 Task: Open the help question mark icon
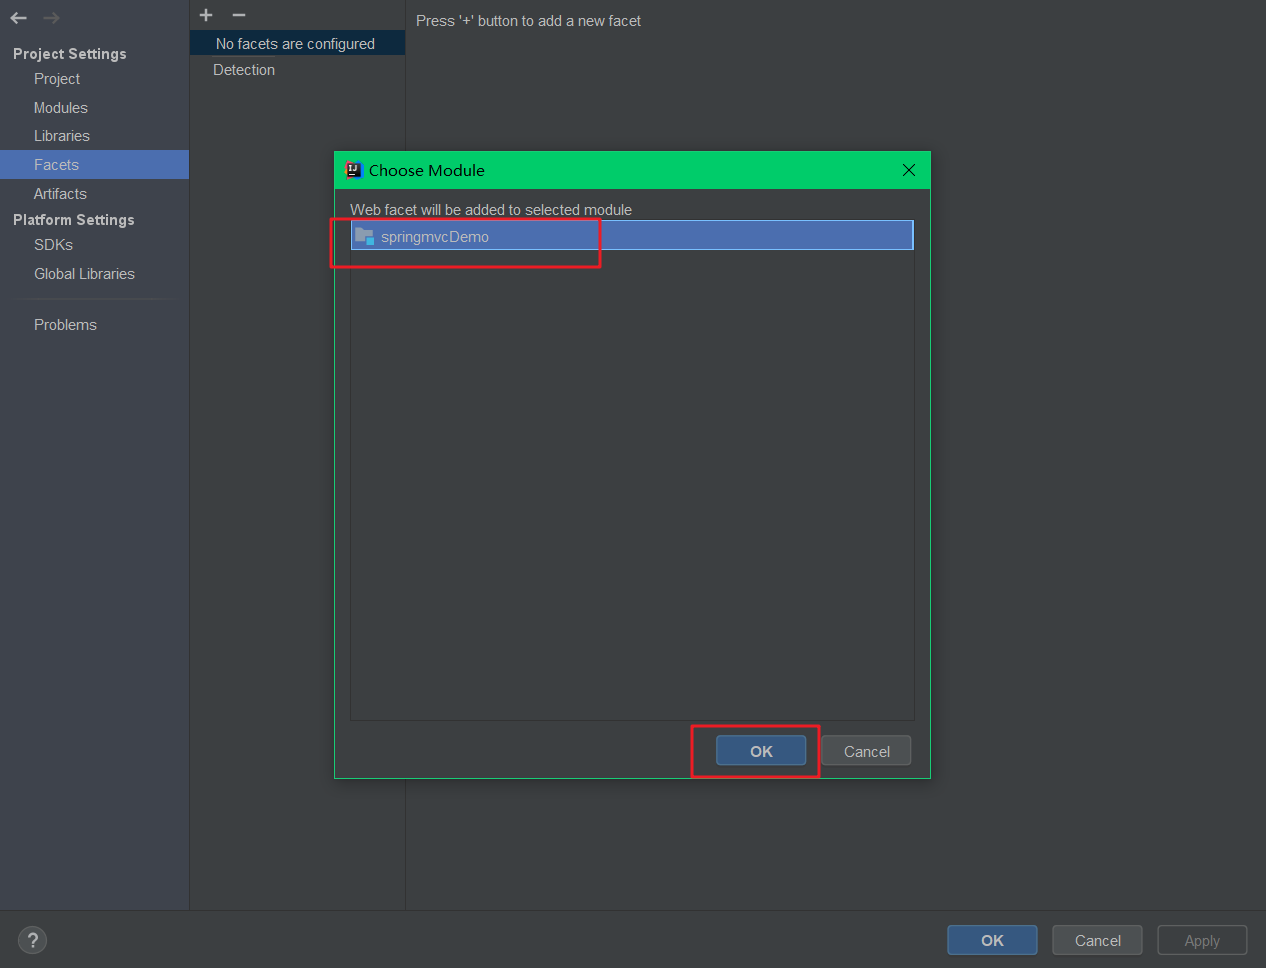32,940
